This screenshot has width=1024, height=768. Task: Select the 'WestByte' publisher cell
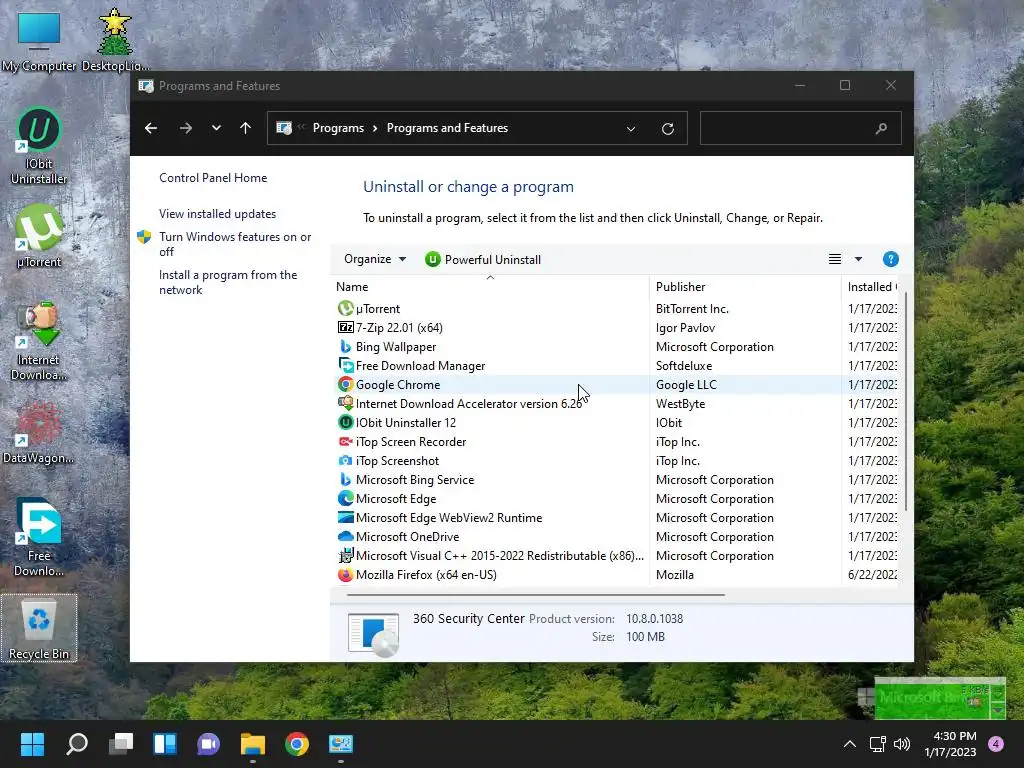tap(680, 404)
